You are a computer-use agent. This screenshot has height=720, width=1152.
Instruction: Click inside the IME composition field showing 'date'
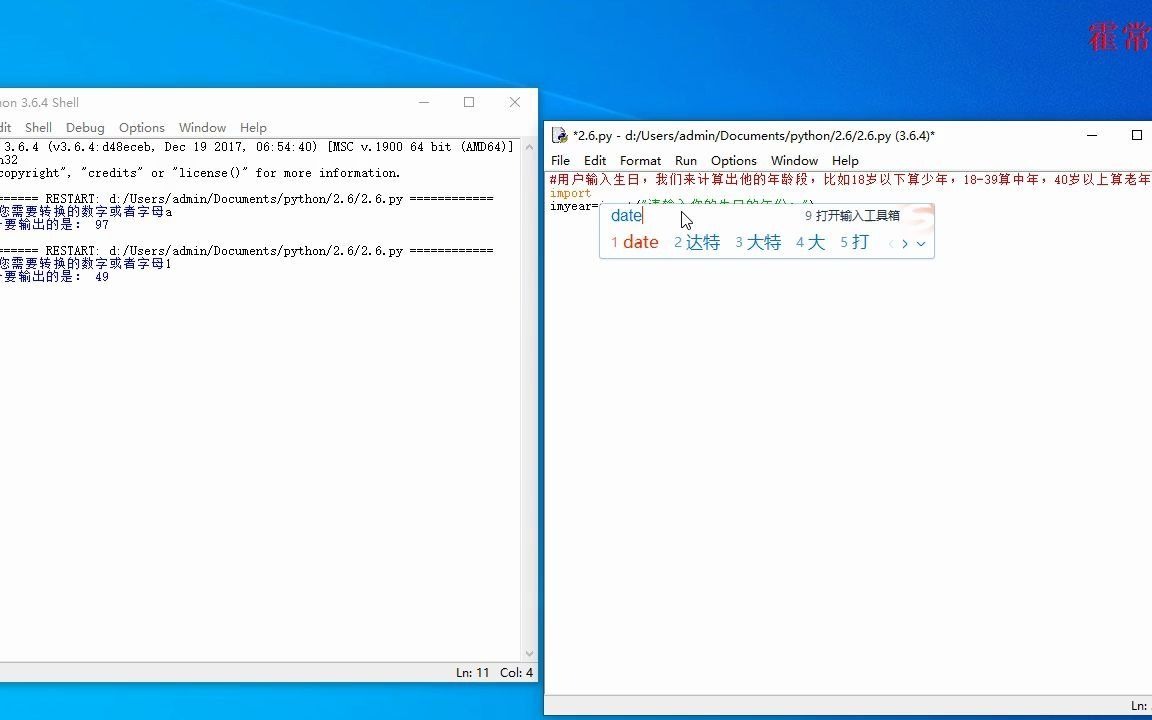(626, 215)
